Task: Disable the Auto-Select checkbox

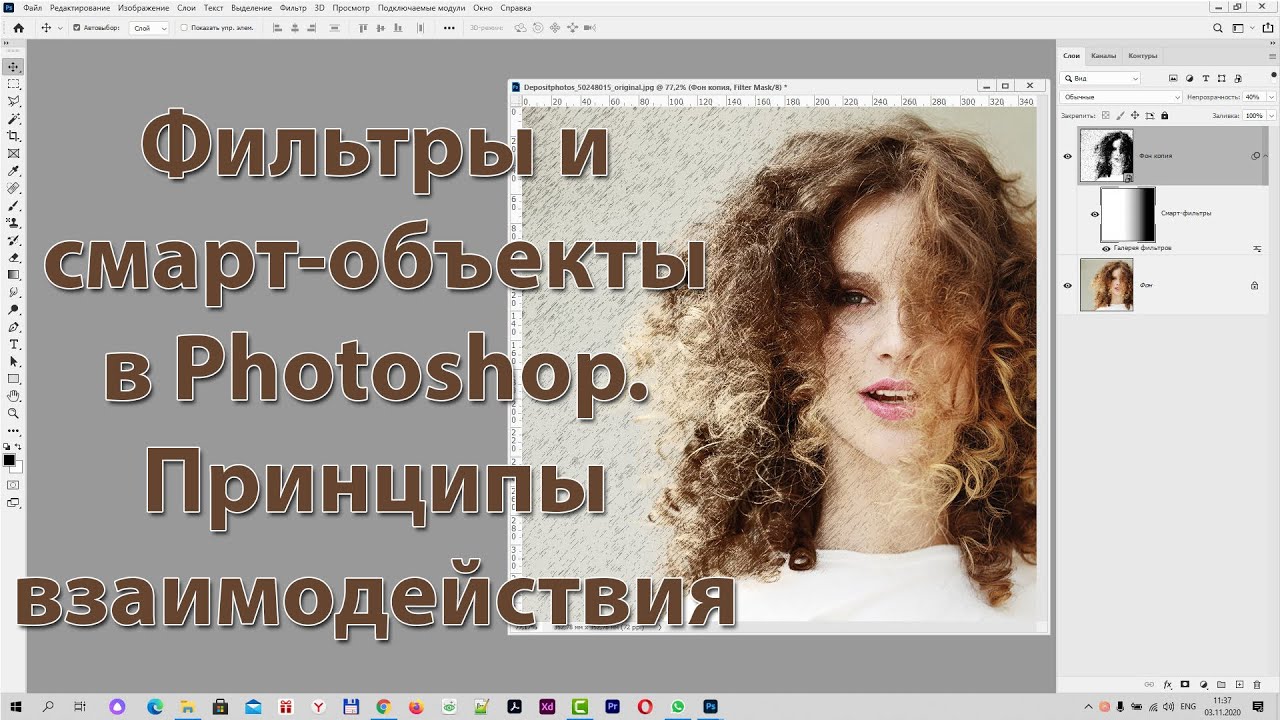Action: (77, 28)
